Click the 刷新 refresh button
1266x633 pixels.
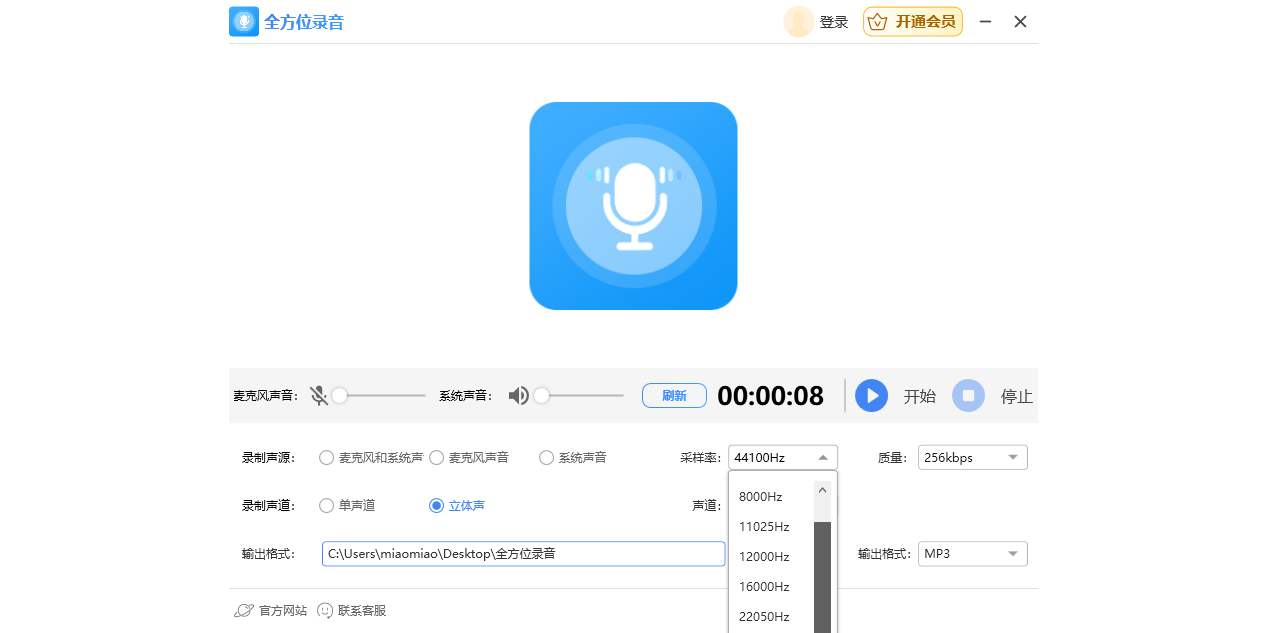pos(674,396)
